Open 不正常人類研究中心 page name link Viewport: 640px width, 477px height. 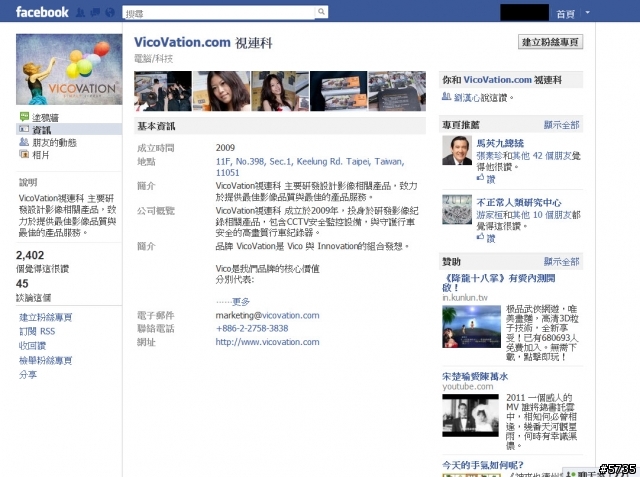(x=519, y=202)
